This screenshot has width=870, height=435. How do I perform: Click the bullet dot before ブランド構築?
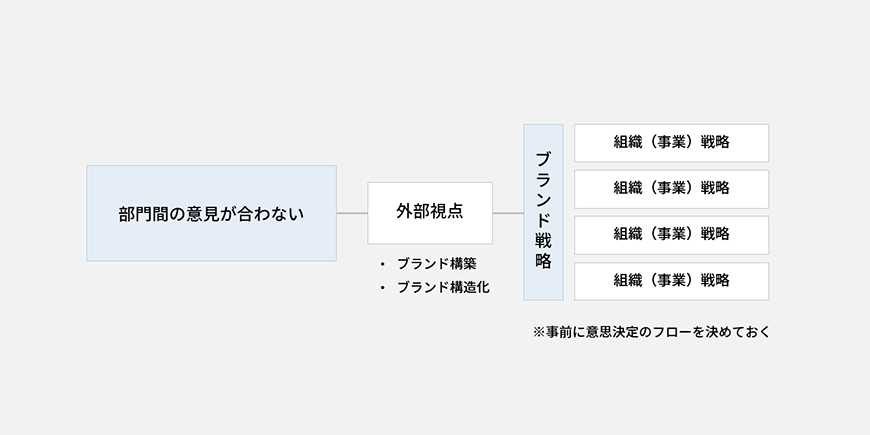[382, 265]
